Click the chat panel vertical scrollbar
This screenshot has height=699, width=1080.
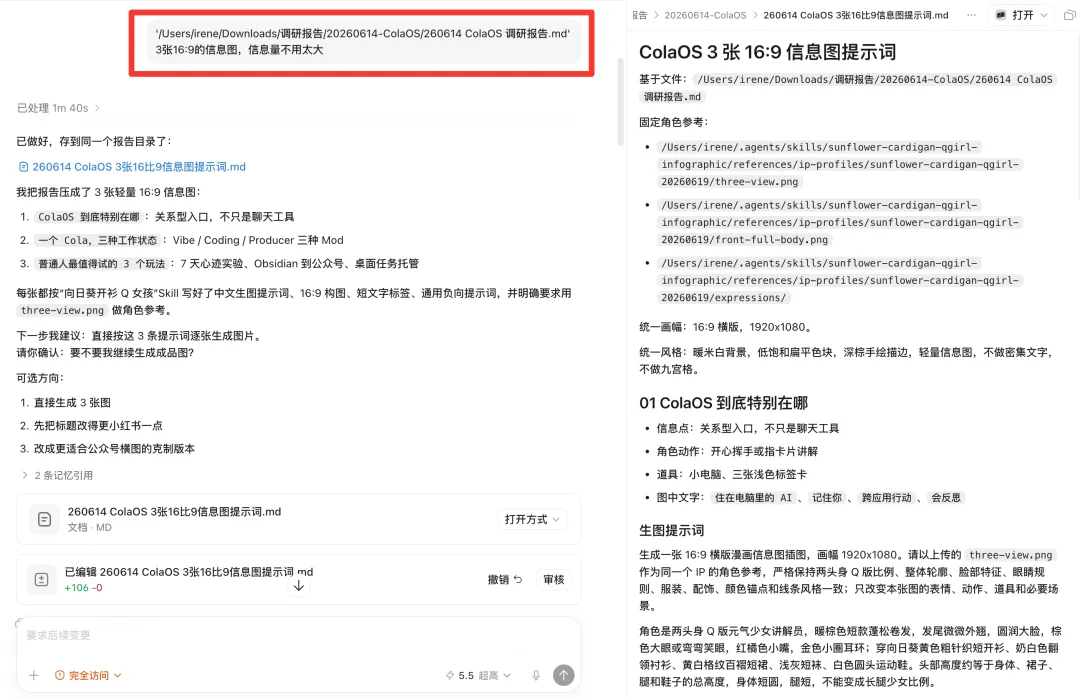pyautogui.click(x=620, y=101)
